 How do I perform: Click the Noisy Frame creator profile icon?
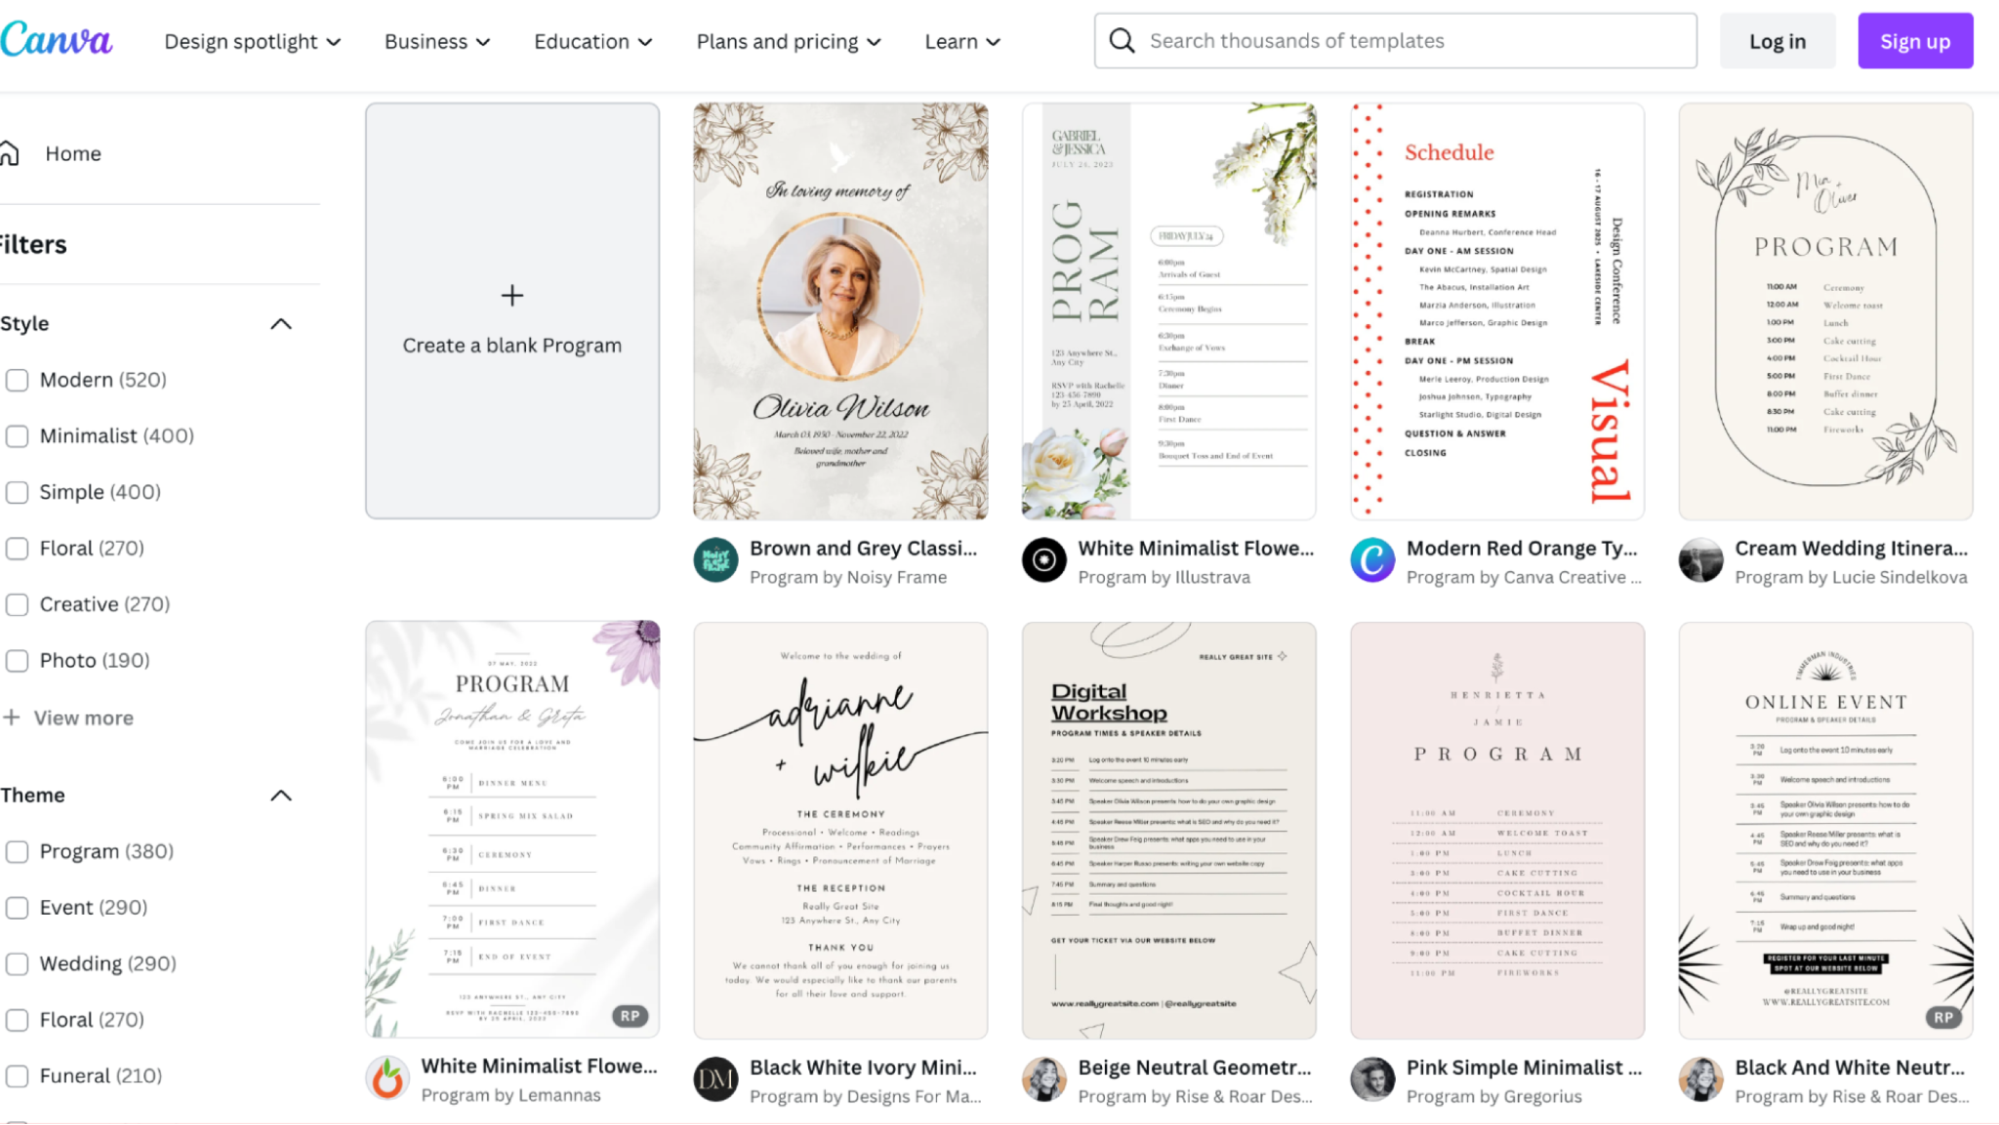tap(714, 560)
